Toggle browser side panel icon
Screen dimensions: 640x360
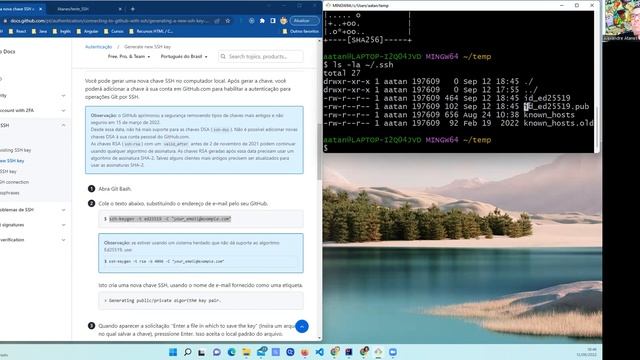click(x=273, y=21)
